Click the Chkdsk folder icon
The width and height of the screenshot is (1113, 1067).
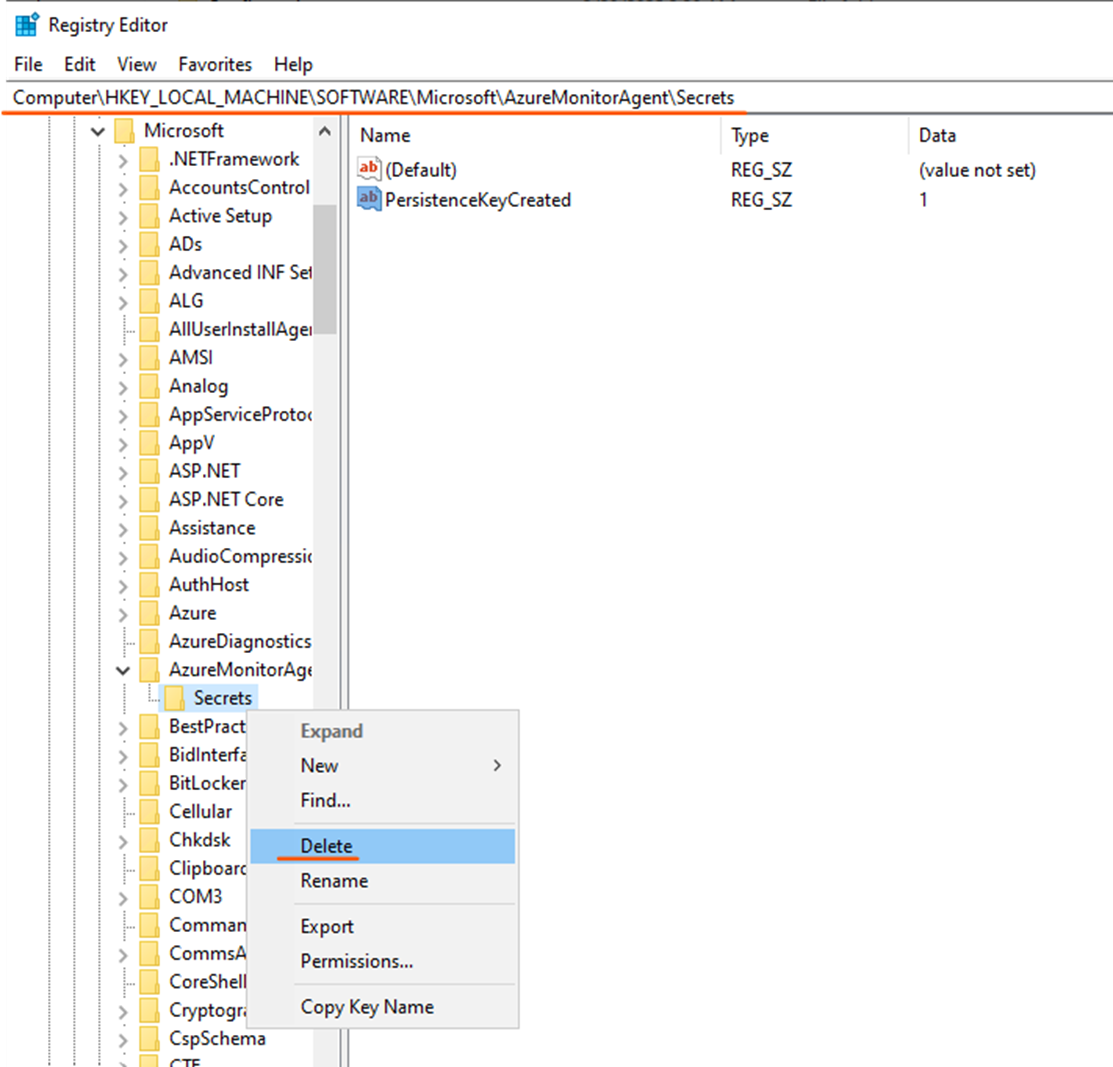[x=149, y=840]
